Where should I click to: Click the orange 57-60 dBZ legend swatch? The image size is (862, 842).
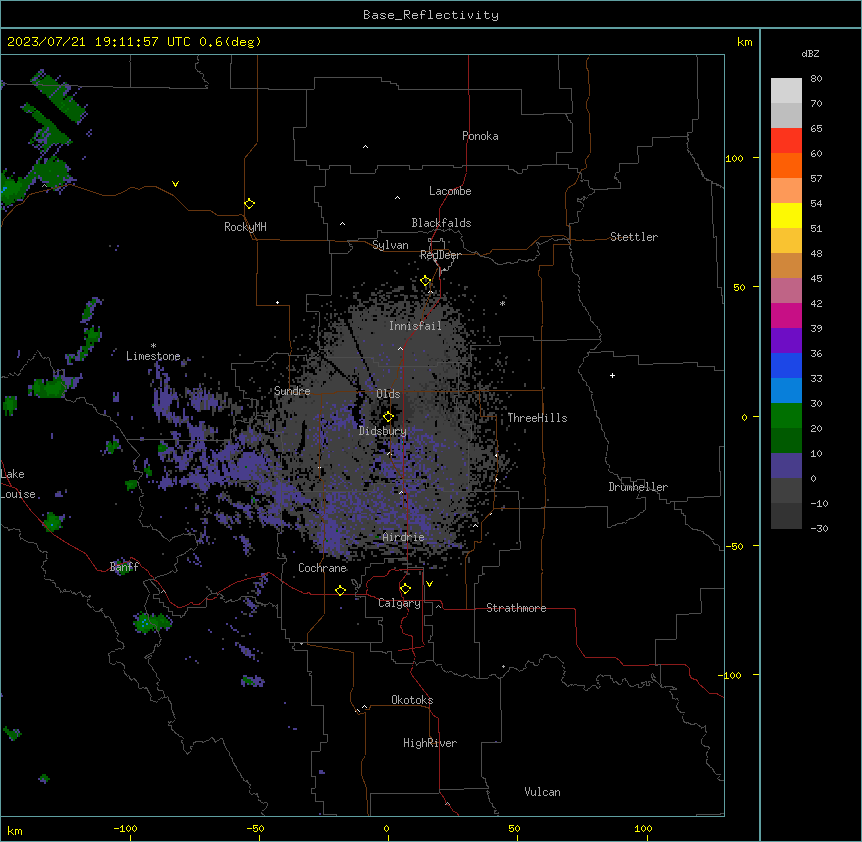(786, 165)
